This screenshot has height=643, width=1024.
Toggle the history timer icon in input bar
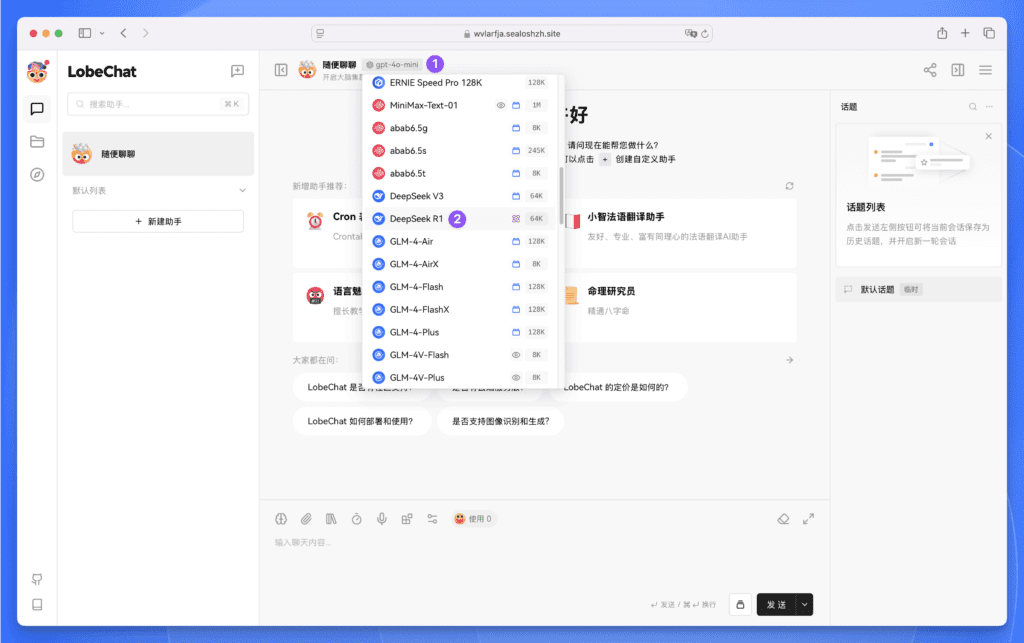[x=356, y=519]
